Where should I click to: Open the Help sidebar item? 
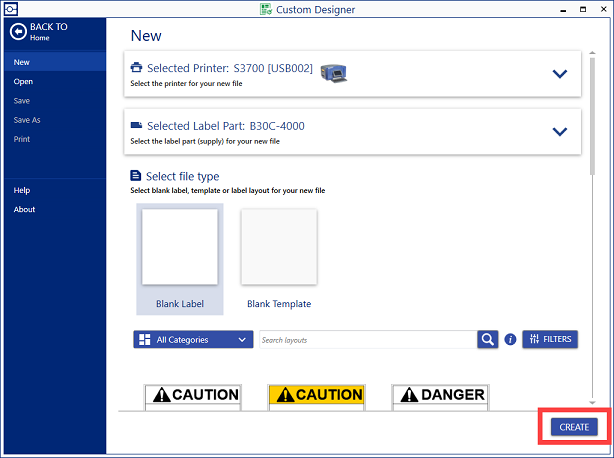click(x=22, y=190)
